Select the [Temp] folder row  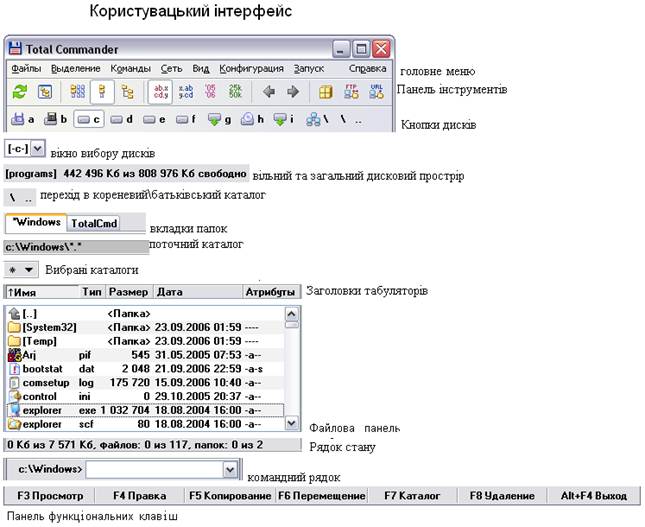point(145,341)
